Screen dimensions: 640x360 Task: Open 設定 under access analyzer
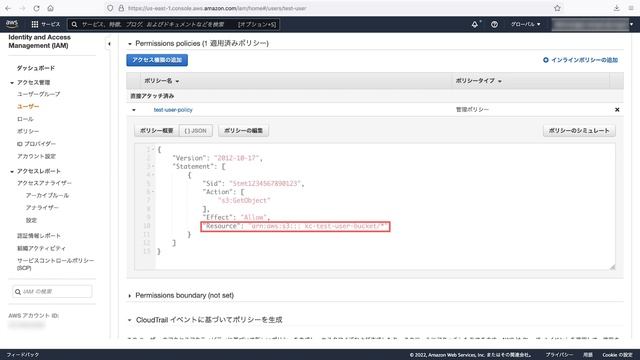(31, 220)
